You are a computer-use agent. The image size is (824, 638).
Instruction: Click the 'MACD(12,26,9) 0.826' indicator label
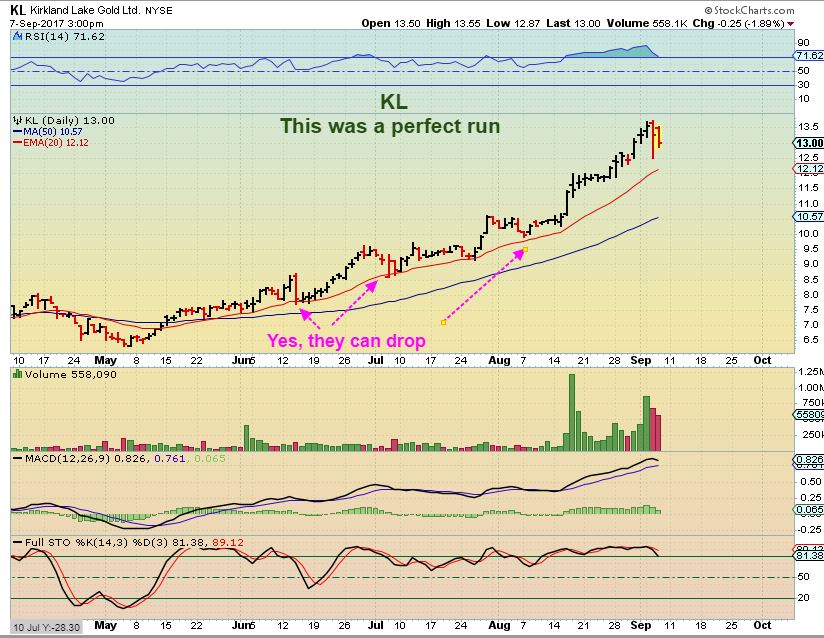pos(87,459)
